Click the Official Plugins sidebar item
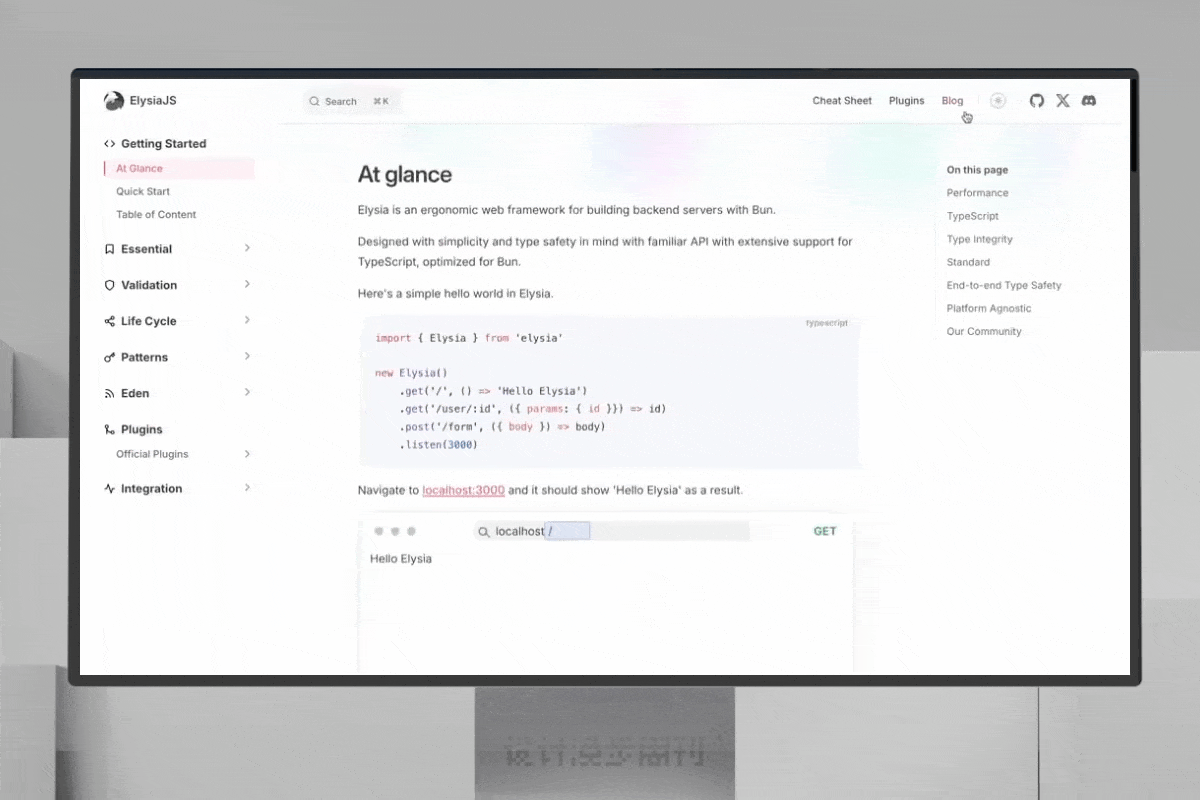 (x=152, y=454)
